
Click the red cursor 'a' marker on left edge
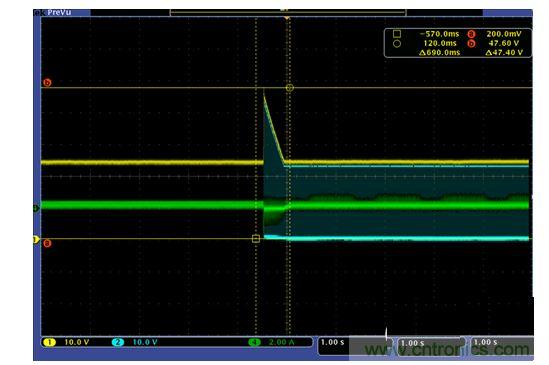pos(47,243)
